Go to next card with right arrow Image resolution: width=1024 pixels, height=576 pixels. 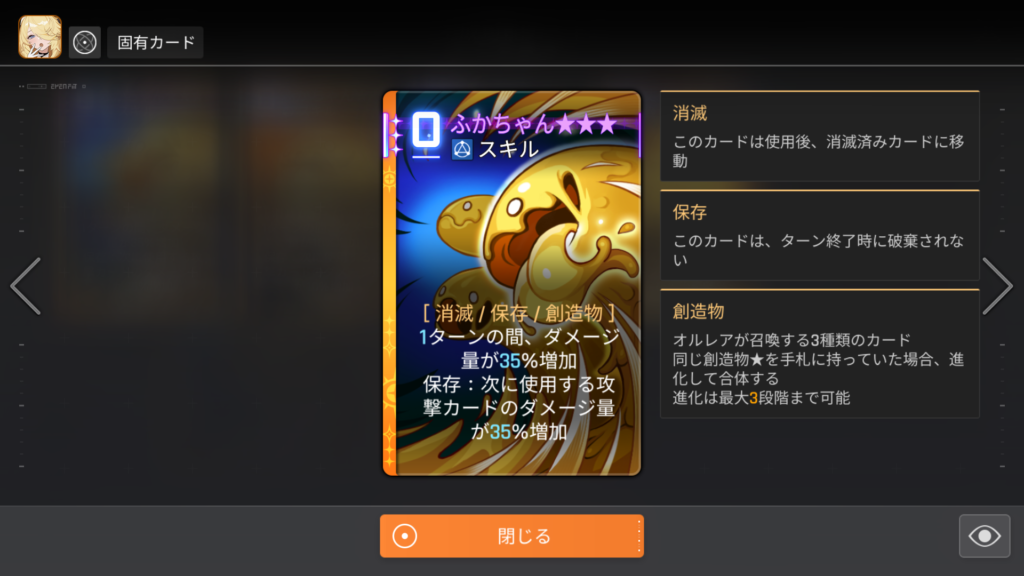click(x=997, y=286)
